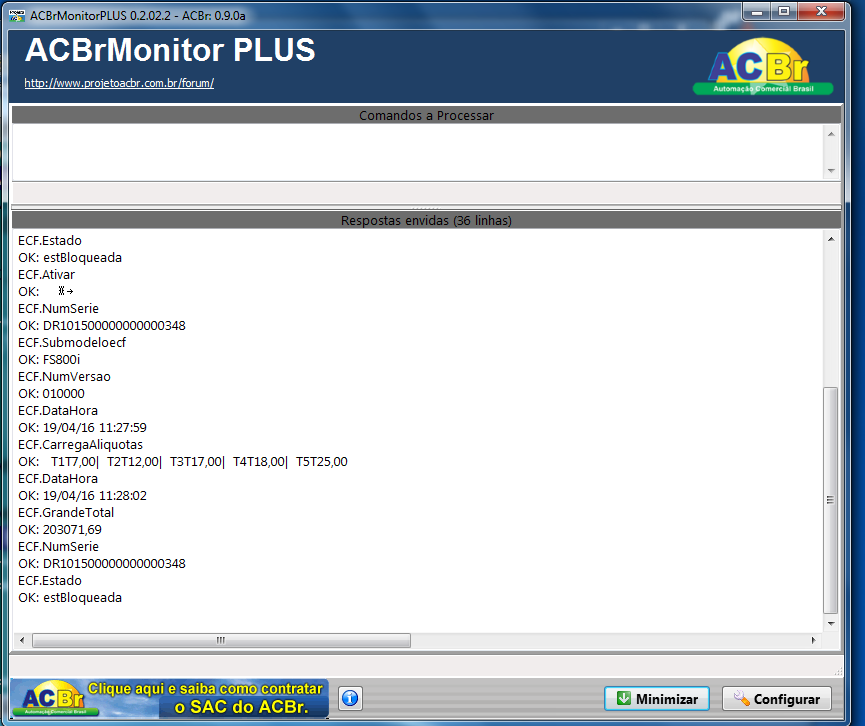Image resolution: width=865 pixels, height=726 pixels.
Task: Click the right arrow of the horizontal scrollbar
Action: point(813,640)
